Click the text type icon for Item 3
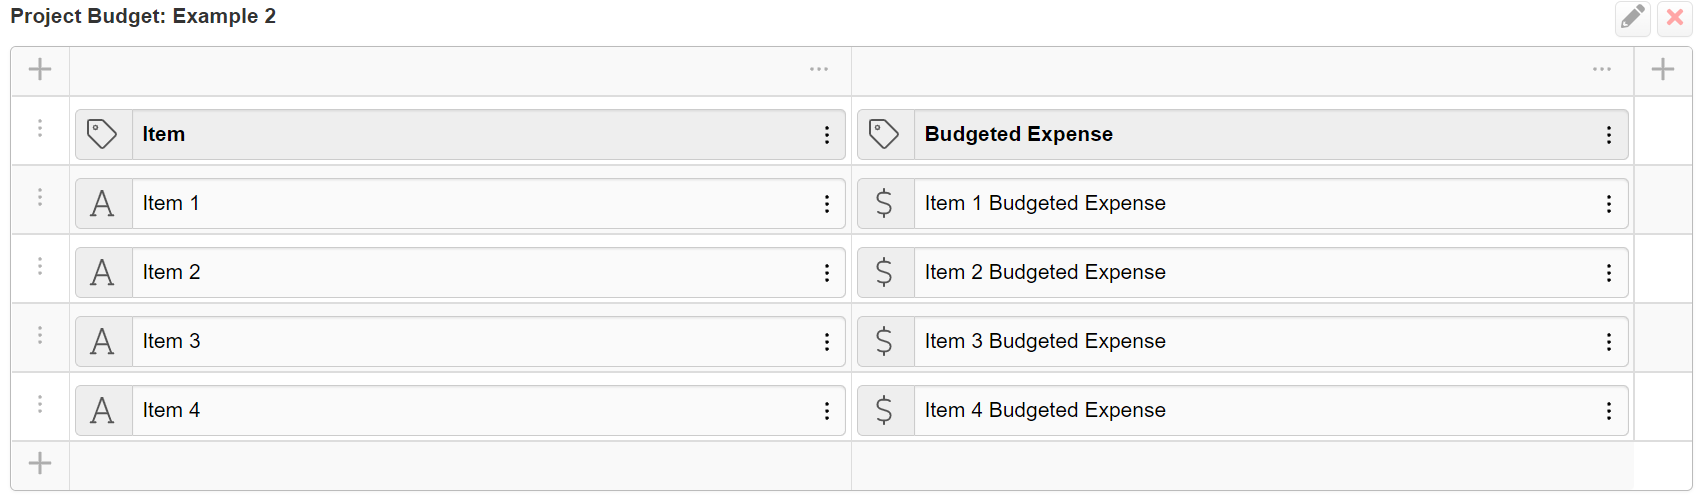The image size is (1702, 497). tap(103, 341)
